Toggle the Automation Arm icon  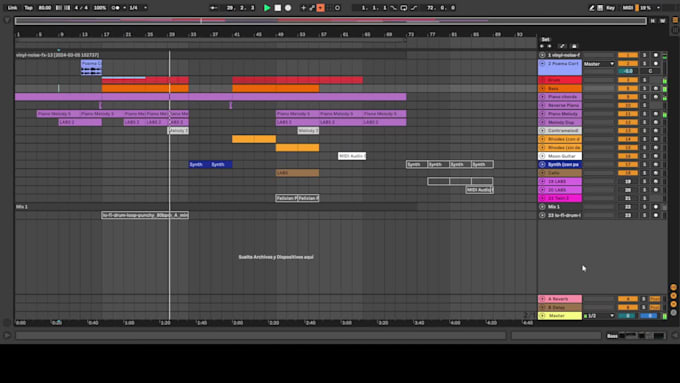click(x=312, y=8)
